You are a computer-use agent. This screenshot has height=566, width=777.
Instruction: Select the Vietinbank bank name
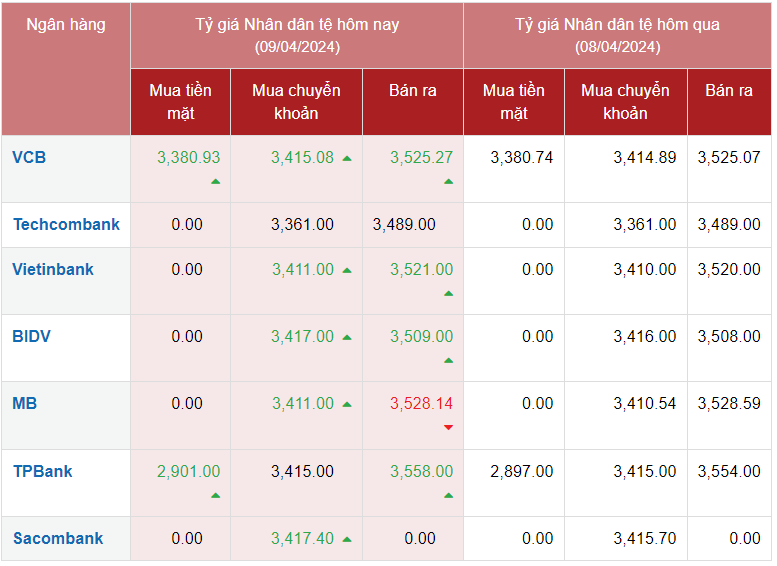click(53, 269)
